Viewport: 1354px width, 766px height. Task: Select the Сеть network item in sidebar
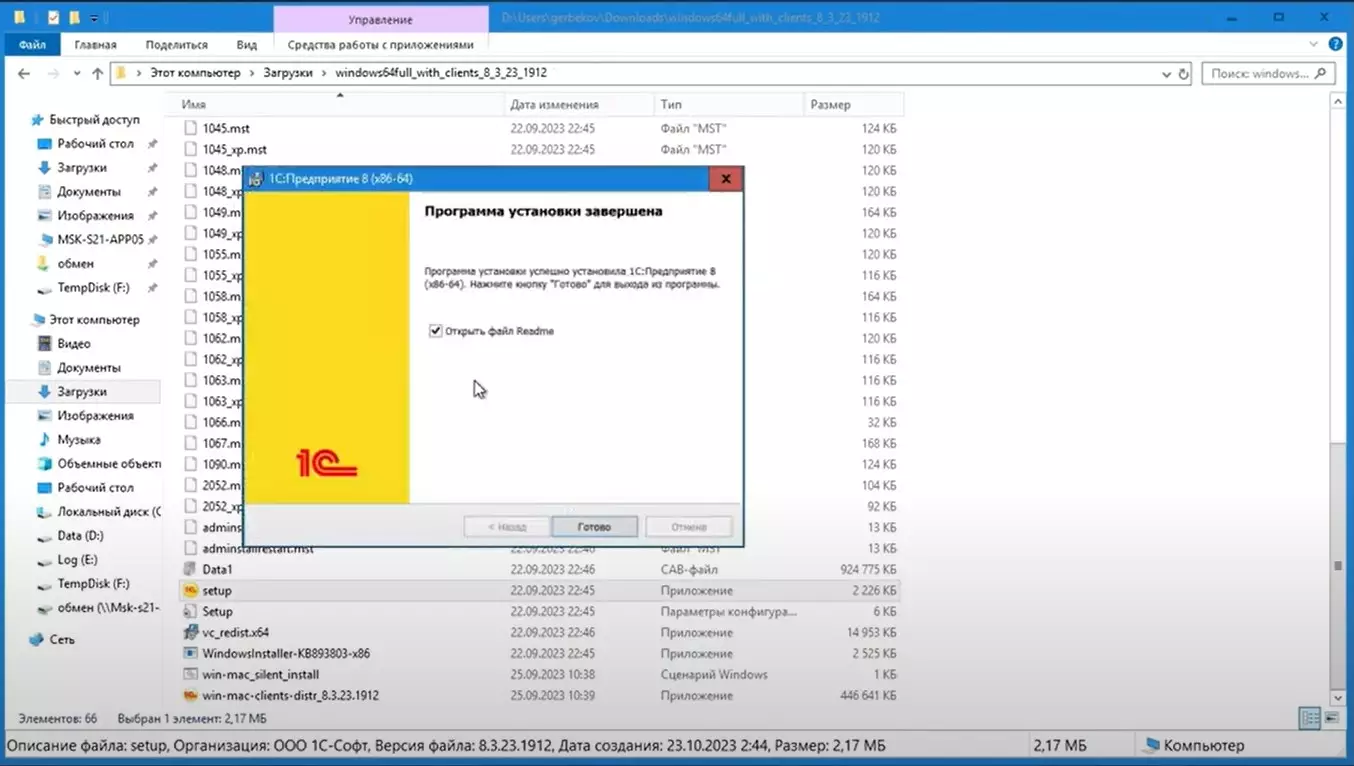[62, 639]
